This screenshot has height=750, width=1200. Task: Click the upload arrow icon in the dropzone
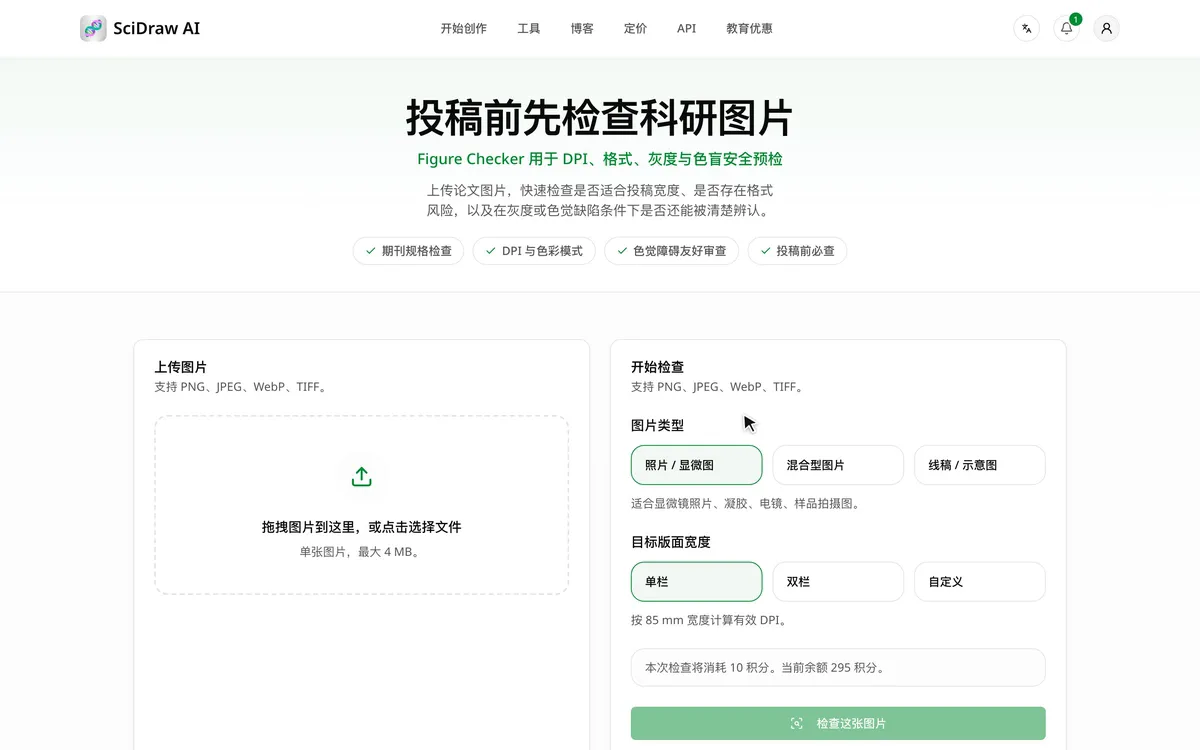click(x=362, y=477)
